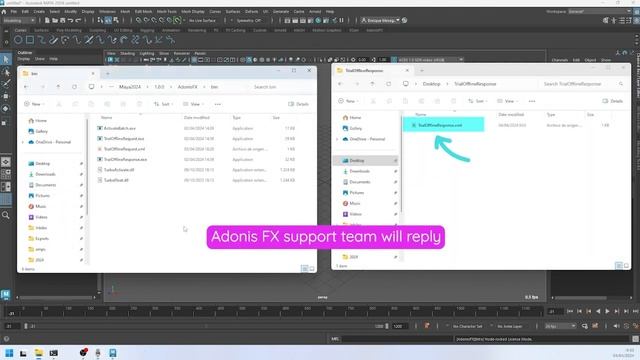Select the NURBS square shelf icon
The image size is (640, 360).
(30, 40)
